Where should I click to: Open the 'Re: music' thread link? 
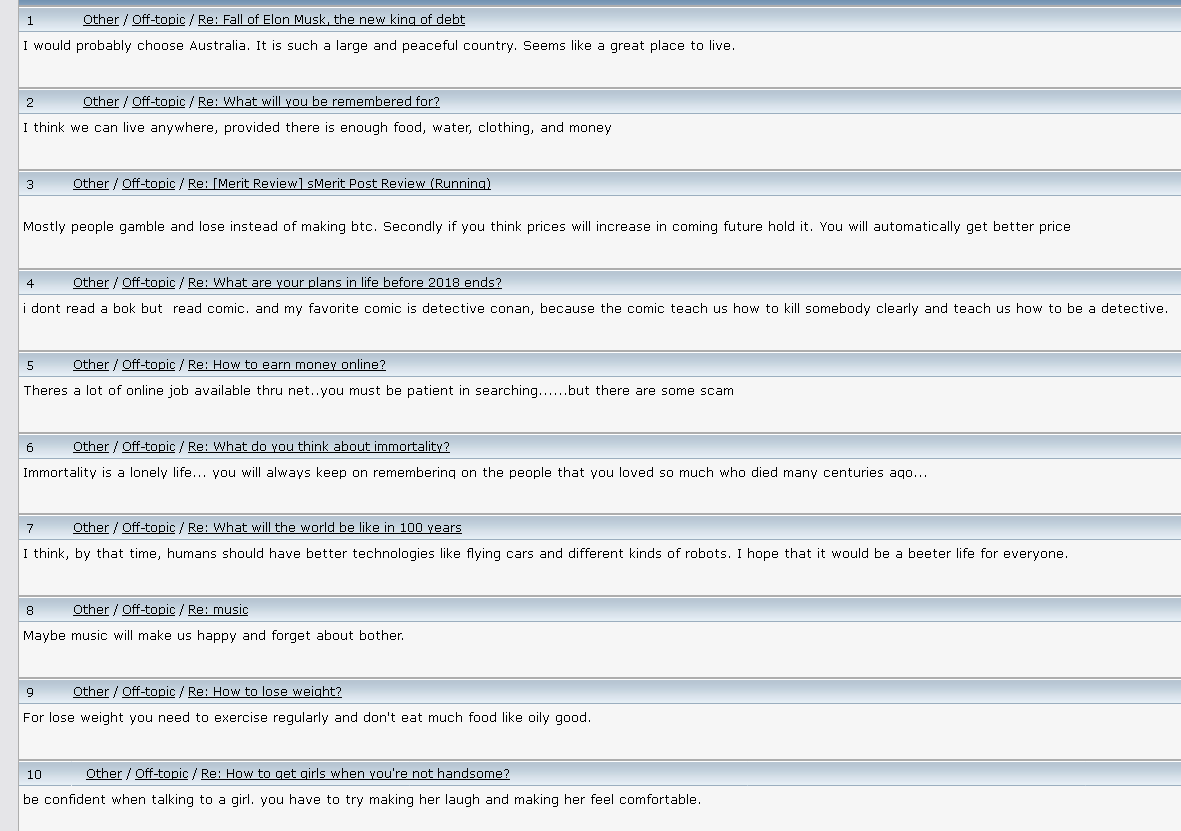click(x=218, y=610)
